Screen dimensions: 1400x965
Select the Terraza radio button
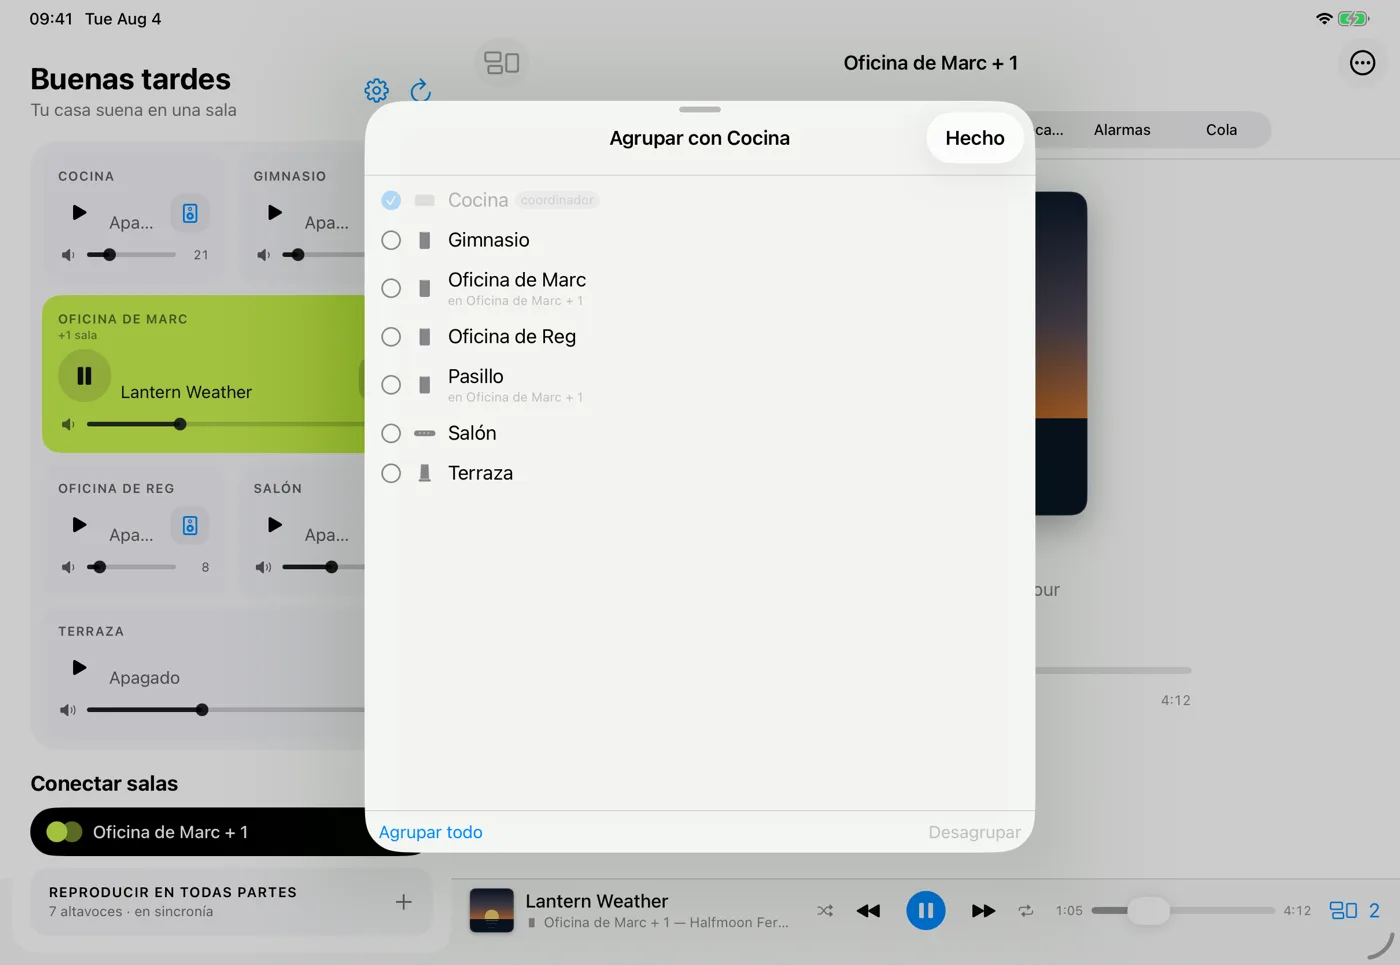(391, 473)
